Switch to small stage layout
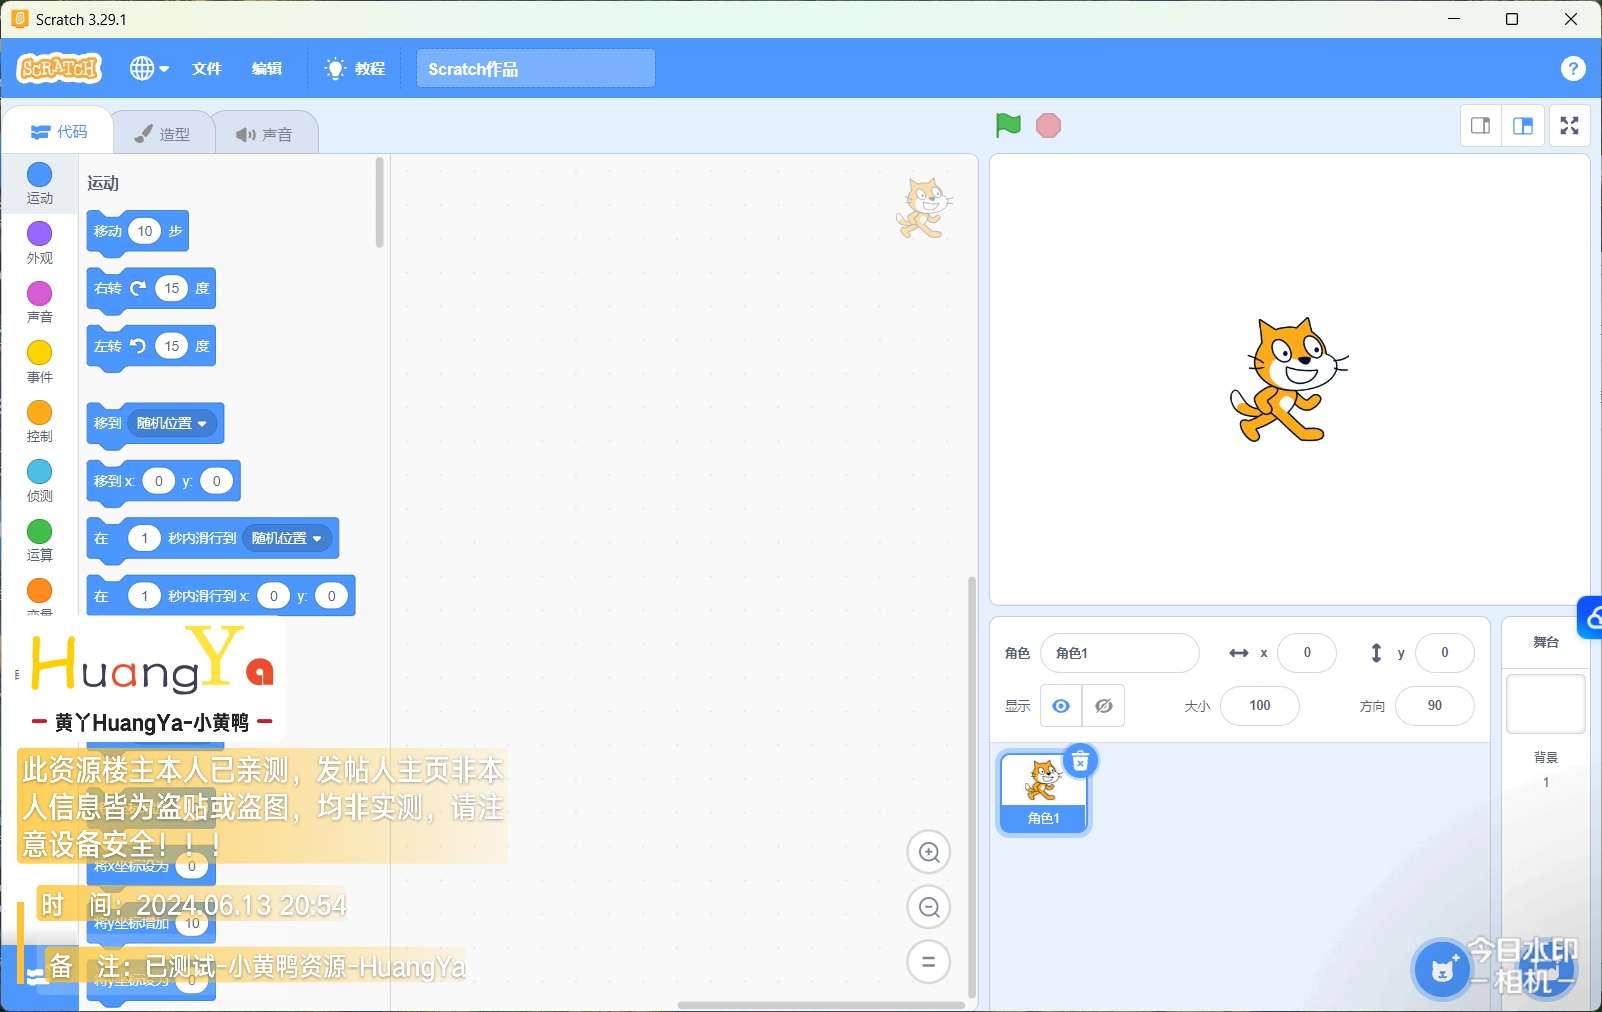Image resolution: width=1602 pixels, height=1012 pixels. [1481, 125]
